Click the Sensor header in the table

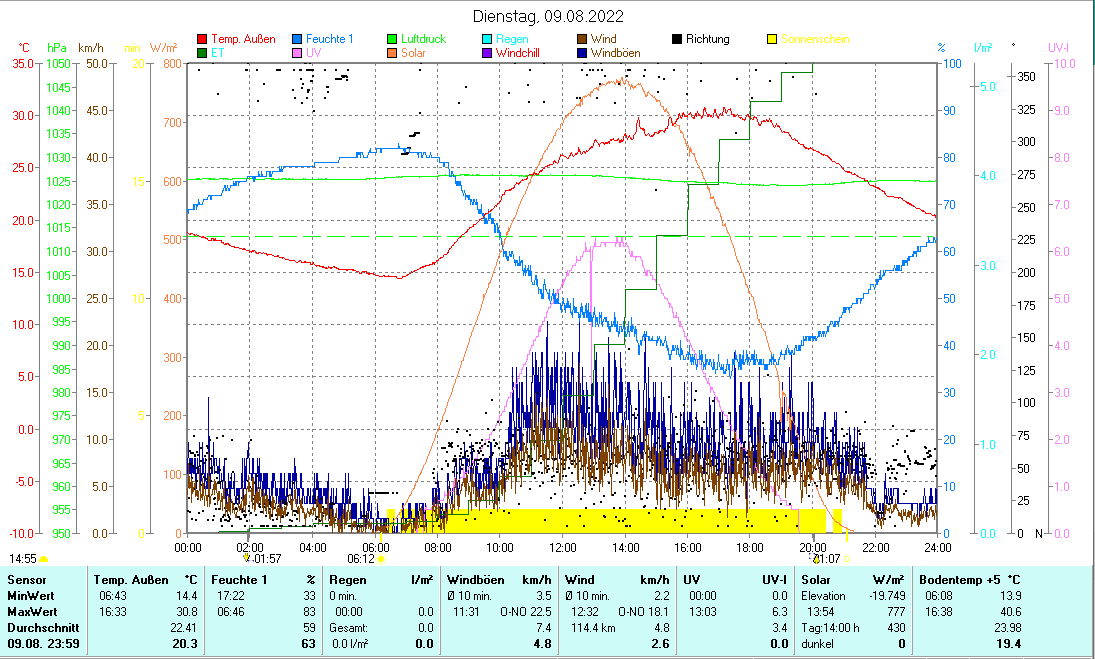(x=27, y=580)
